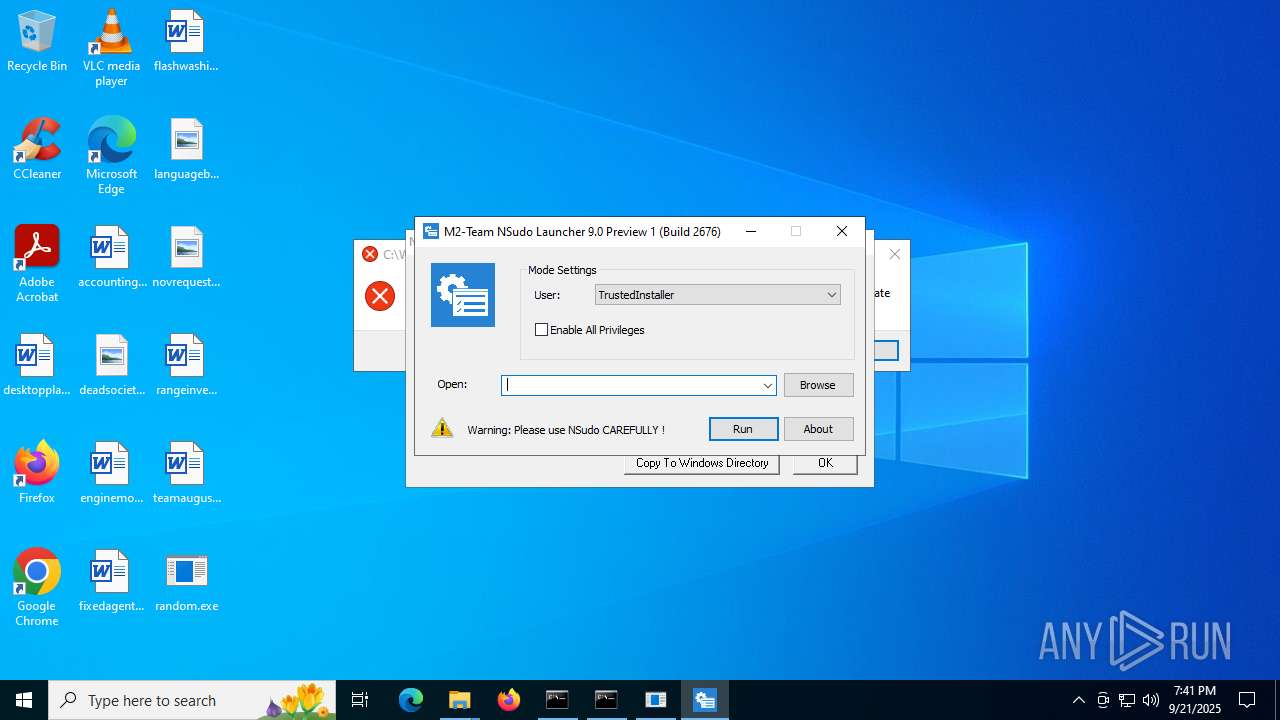Select the Firefox desktop shortcut

(x=37, y=473)
